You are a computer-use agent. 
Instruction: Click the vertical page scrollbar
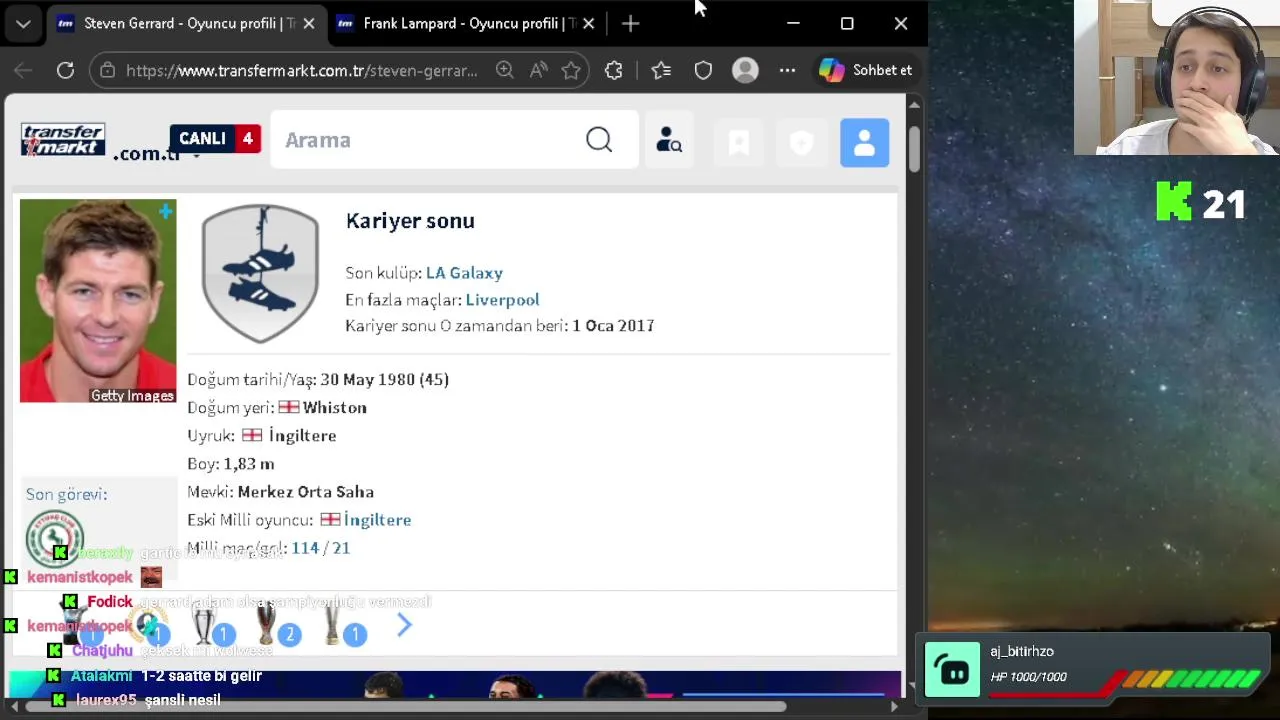coord(914,147)
